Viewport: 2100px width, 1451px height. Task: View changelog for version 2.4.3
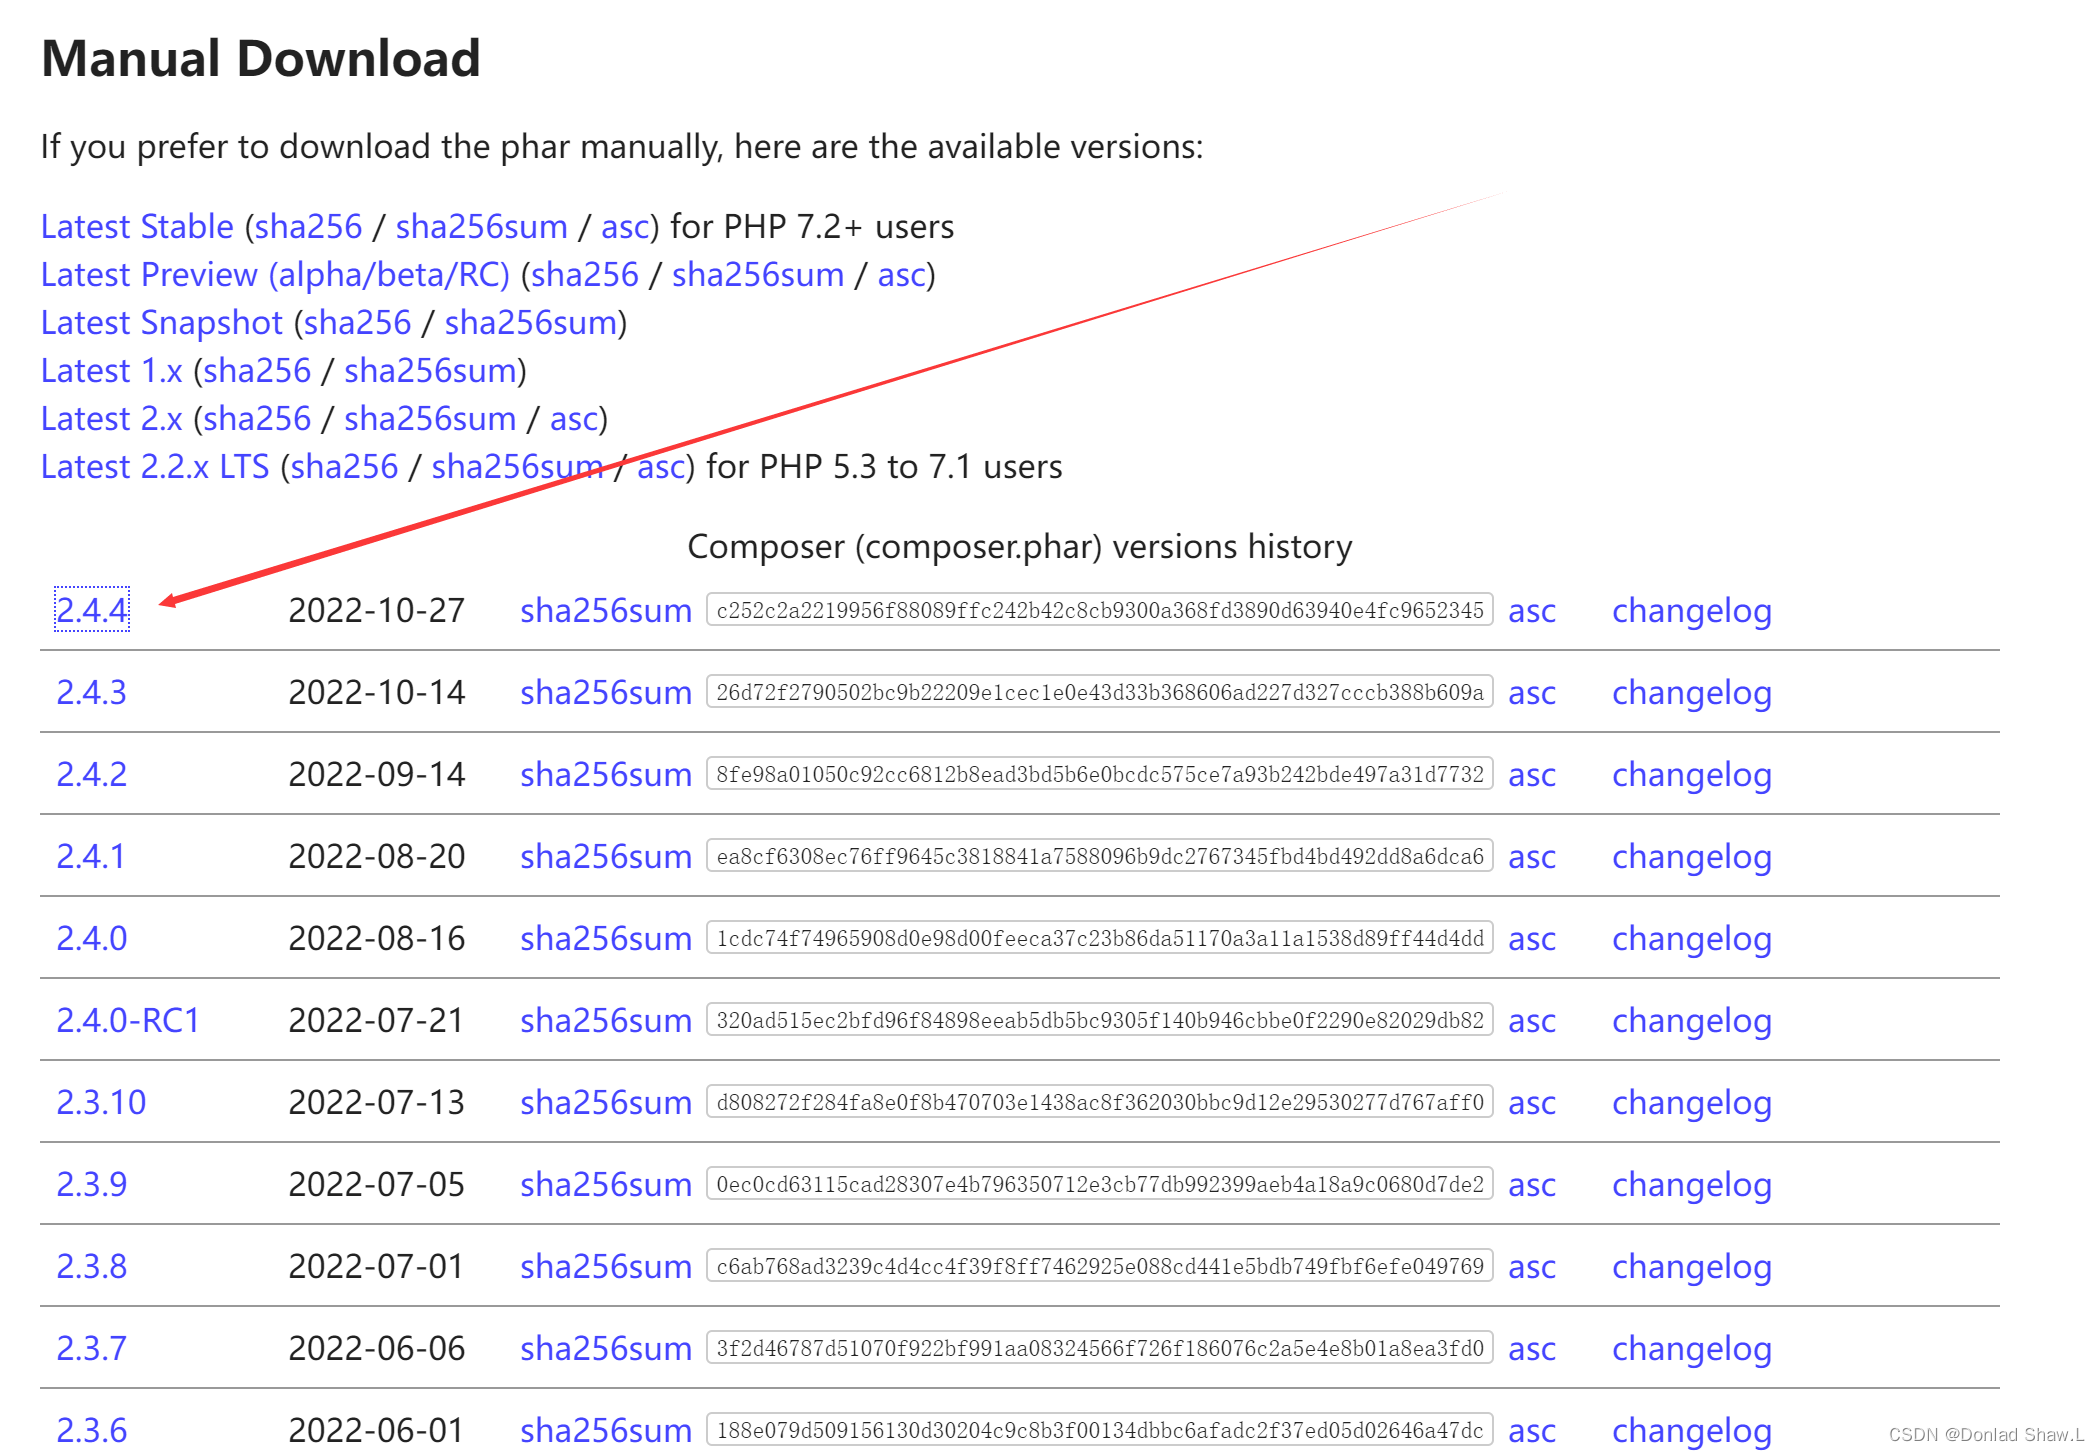(x=1692, y=692)
